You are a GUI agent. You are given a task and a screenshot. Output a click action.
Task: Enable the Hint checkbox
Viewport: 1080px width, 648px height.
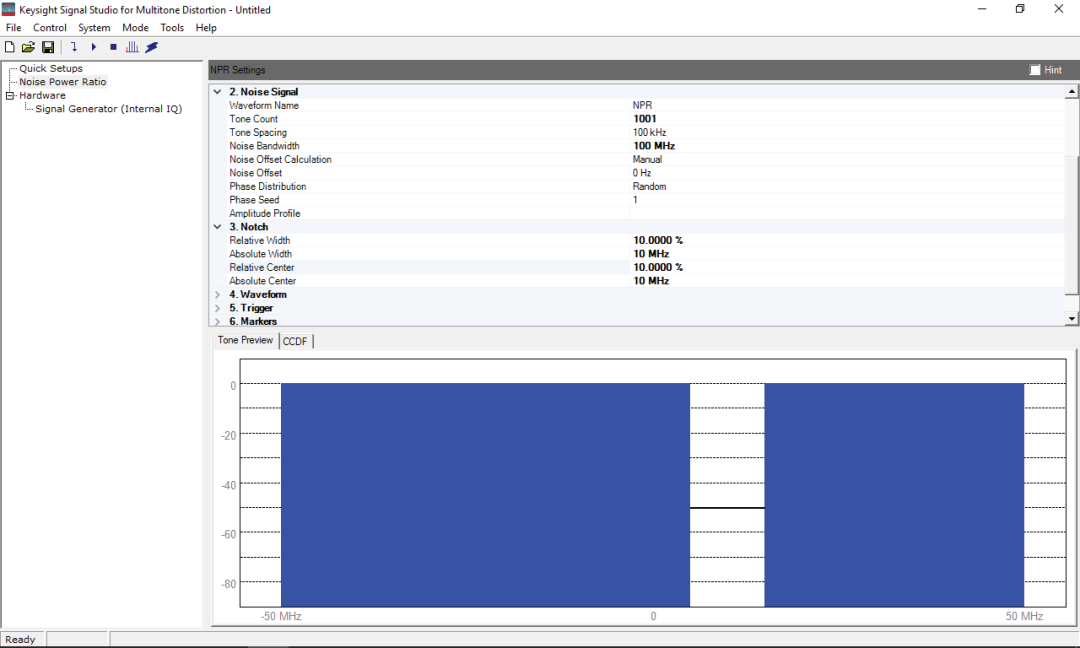pos(1035,70)
